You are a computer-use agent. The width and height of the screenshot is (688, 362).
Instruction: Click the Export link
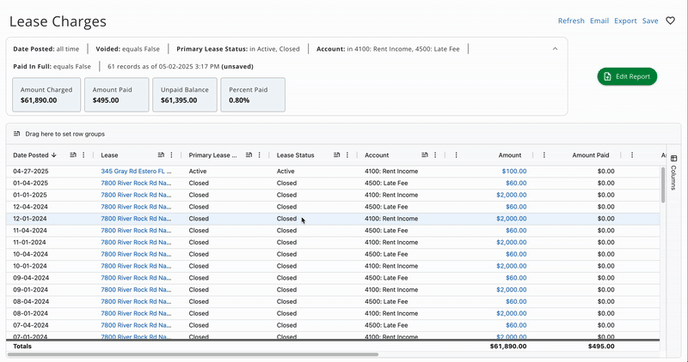[x=625, y=21]
